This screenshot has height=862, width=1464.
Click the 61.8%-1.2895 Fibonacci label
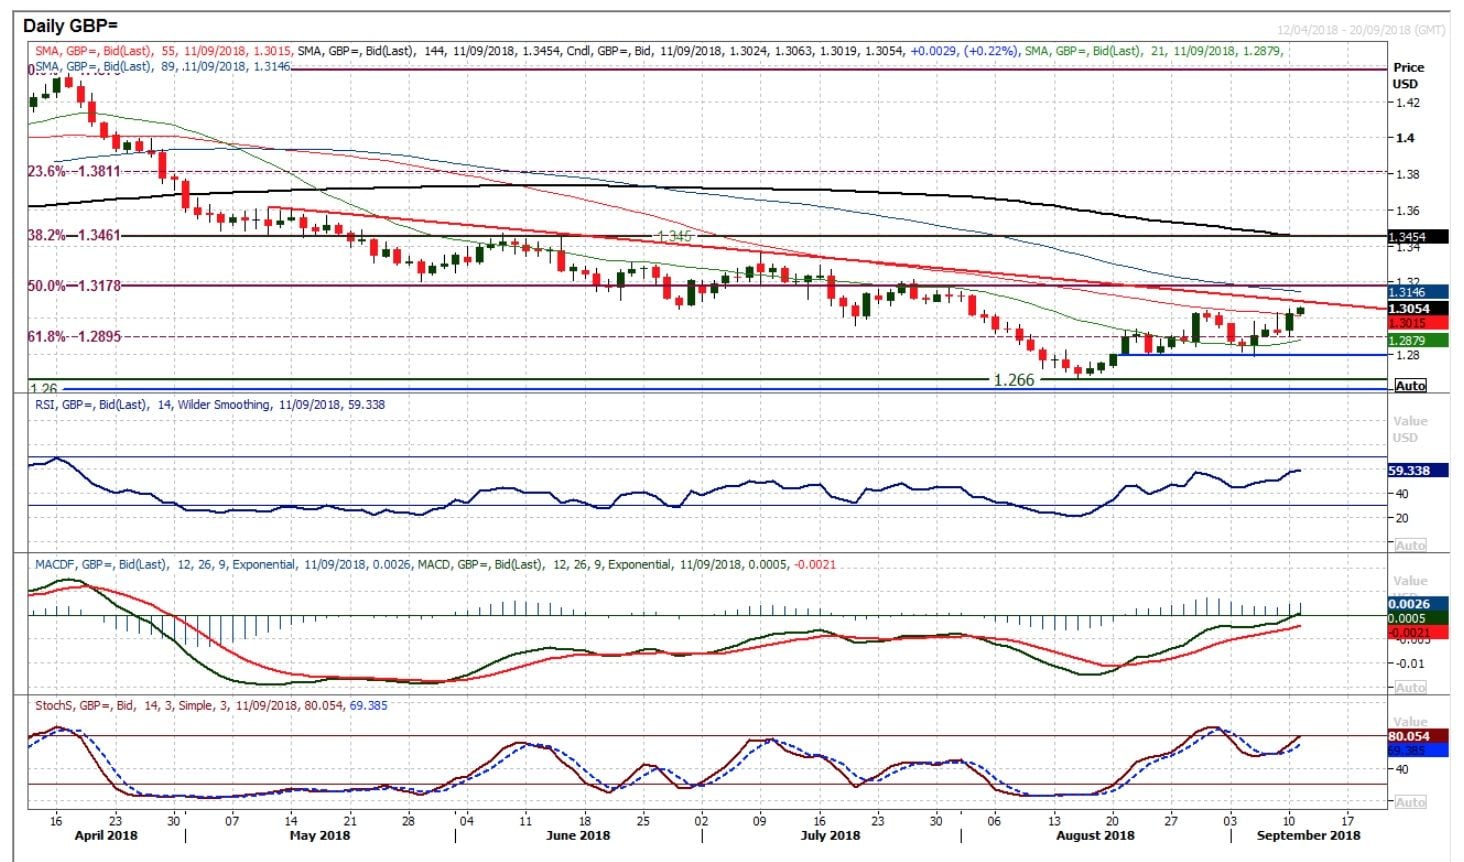tap(74, 337)
